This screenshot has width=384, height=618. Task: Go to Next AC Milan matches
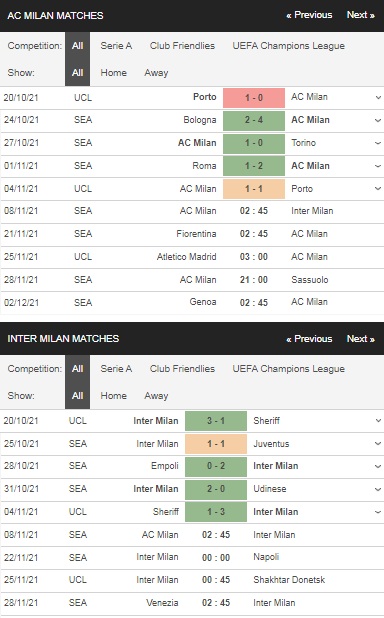(360, 15)
